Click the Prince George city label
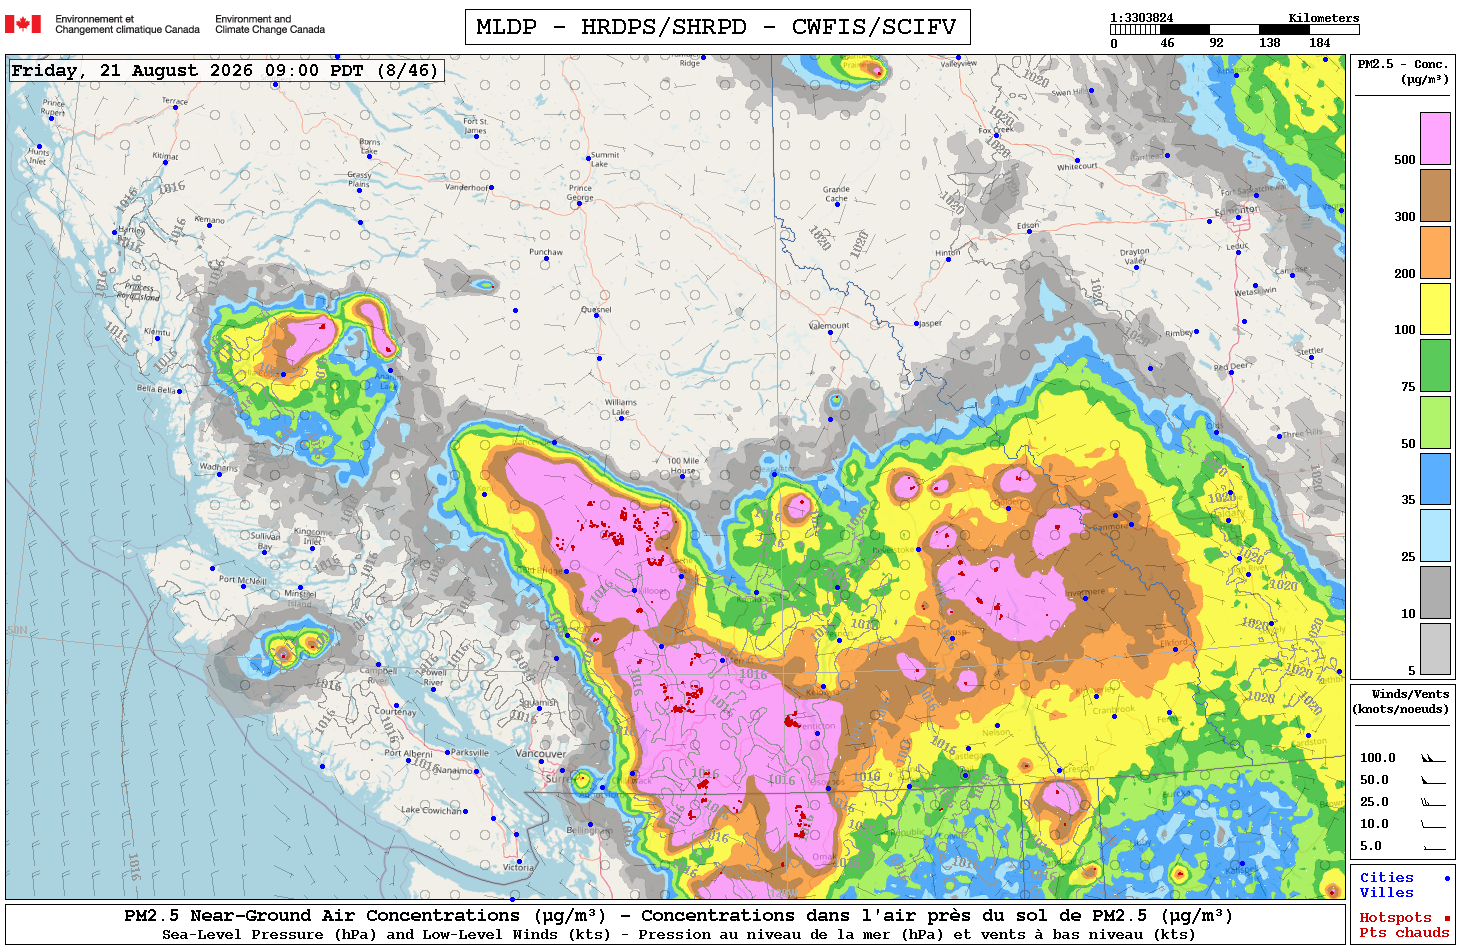Screen dimensions: 1460x950 [580, 191]
